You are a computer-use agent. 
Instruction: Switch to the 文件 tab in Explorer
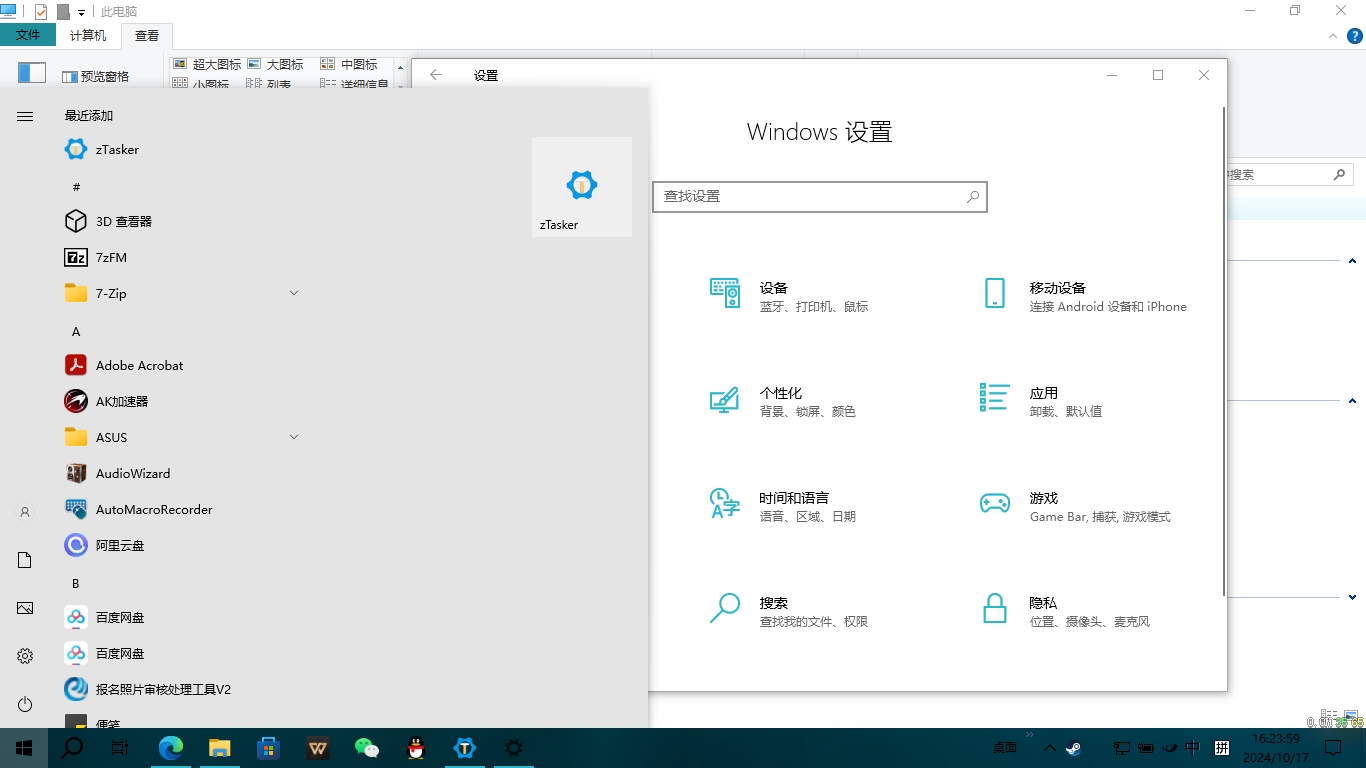point(29,35)
